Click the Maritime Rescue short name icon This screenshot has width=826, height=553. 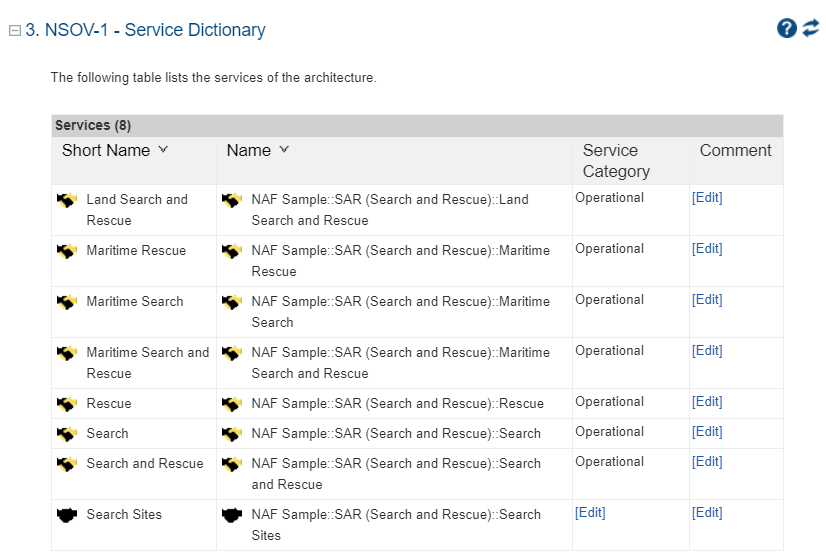67,251
